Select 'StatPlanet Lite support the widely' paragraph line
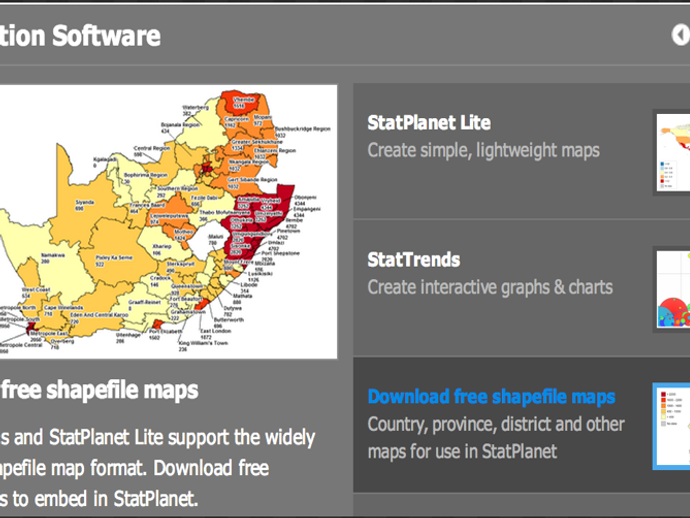The image size is (690, 518). pyautogui.click(x=182, y=437)
